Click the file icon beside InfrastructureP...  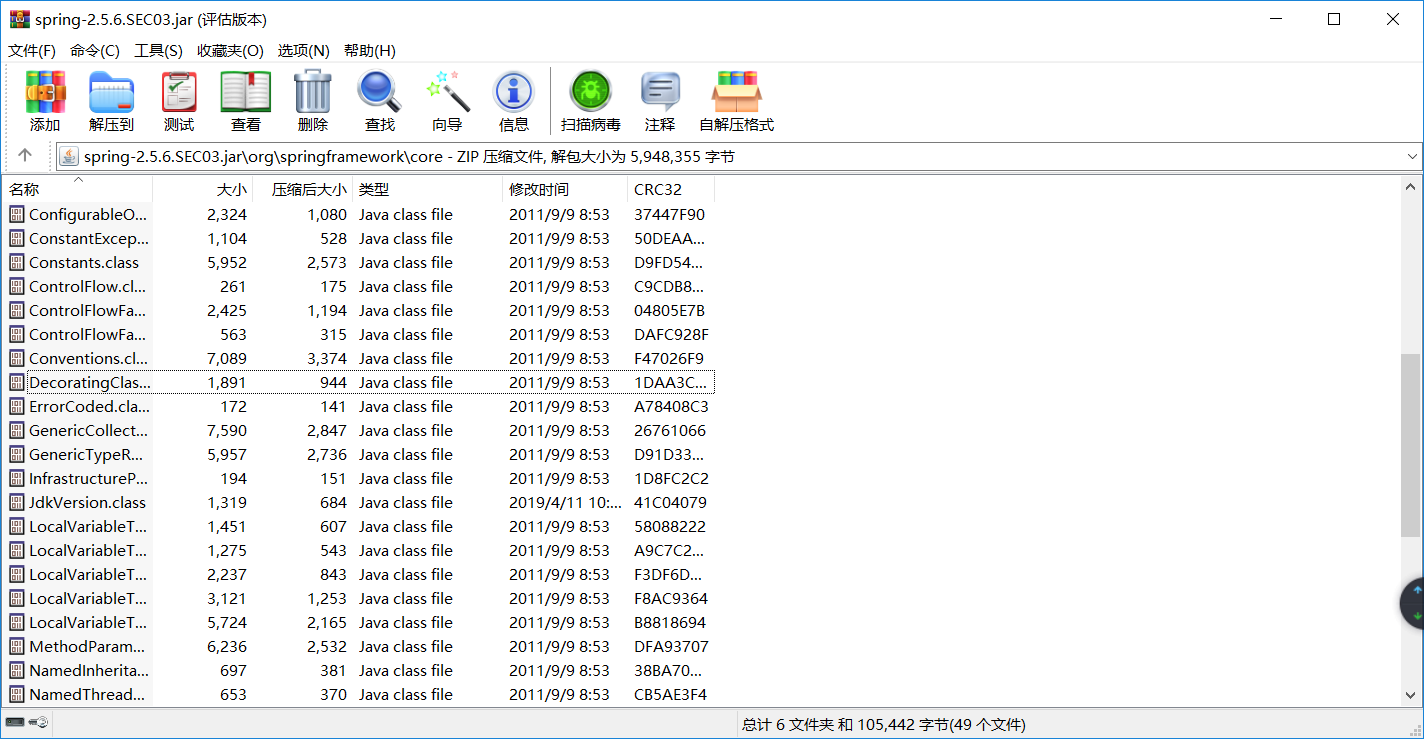pos(17,478)
